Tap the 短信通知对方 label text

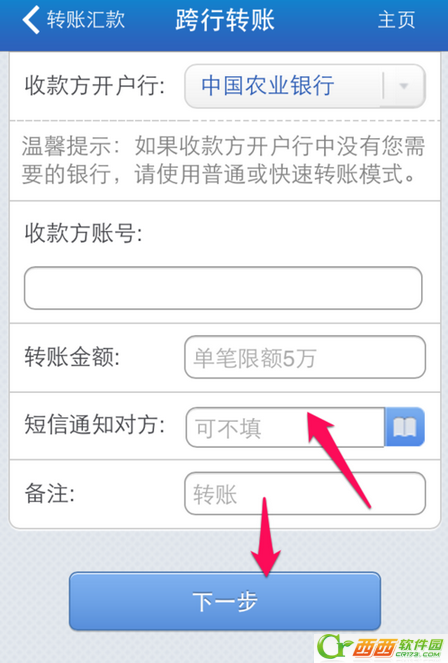pos(95,424)
